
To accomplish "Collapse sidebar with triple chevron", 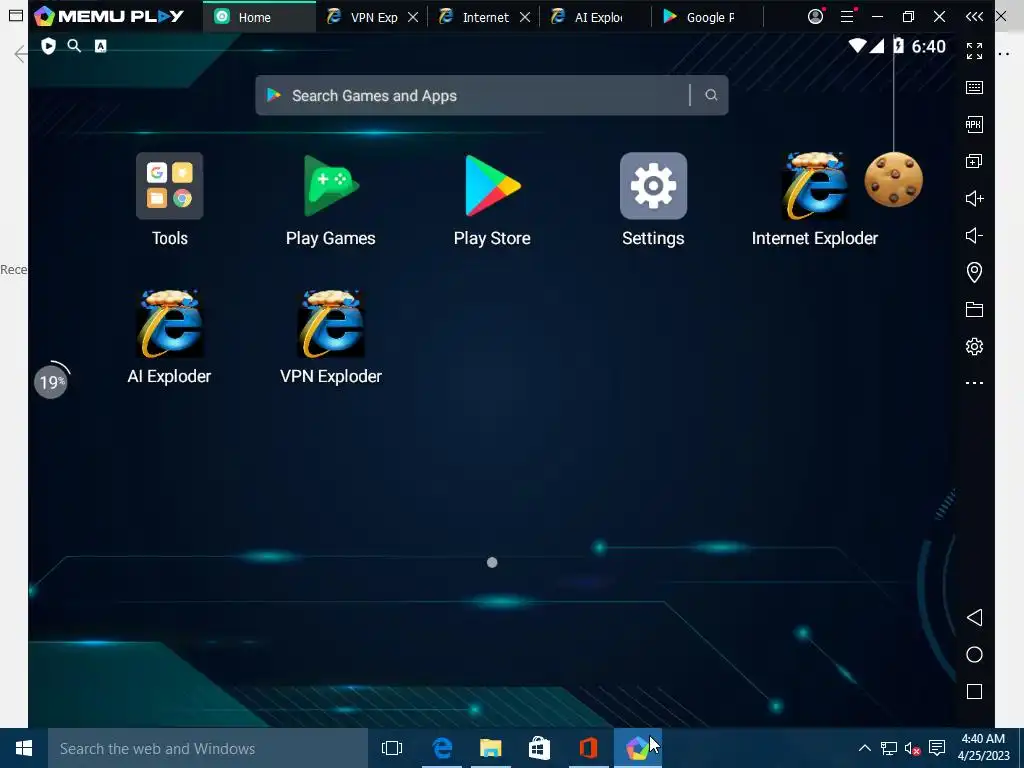I will point(974,16).
